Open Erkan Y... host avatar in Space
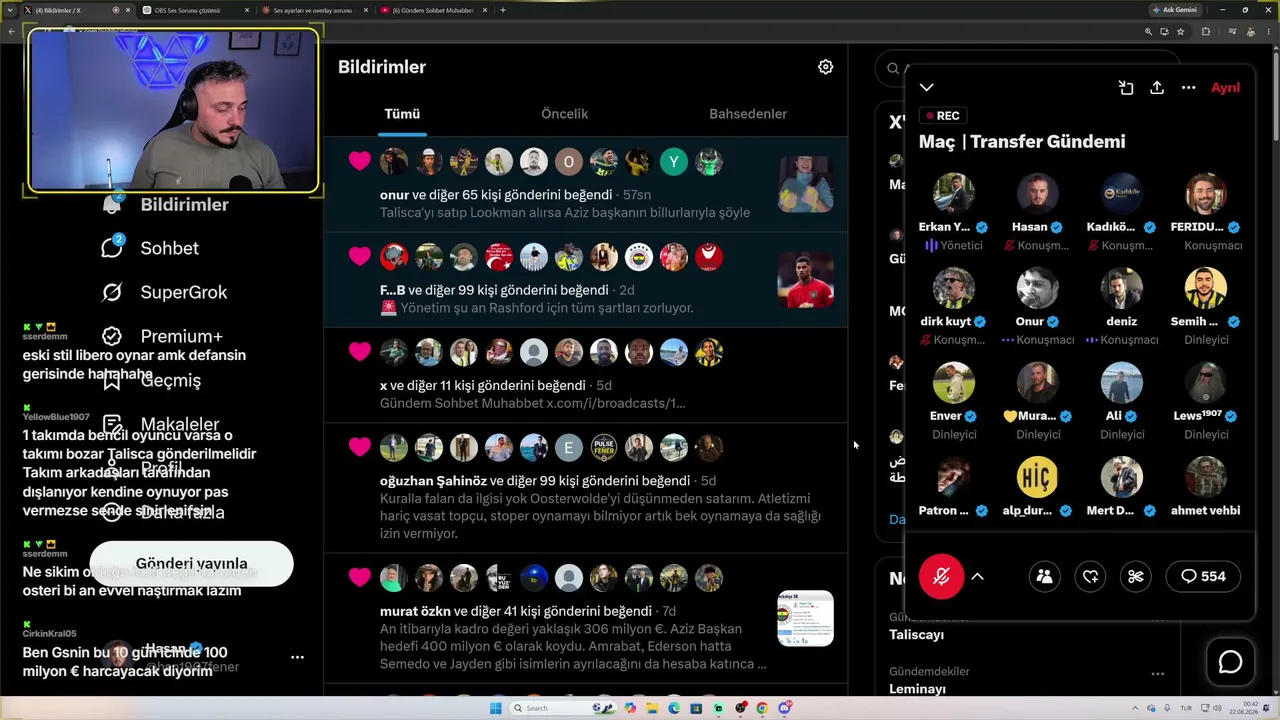Image resolution: width=1280 pixels, height=720 pixels. [x=954, y=194]
